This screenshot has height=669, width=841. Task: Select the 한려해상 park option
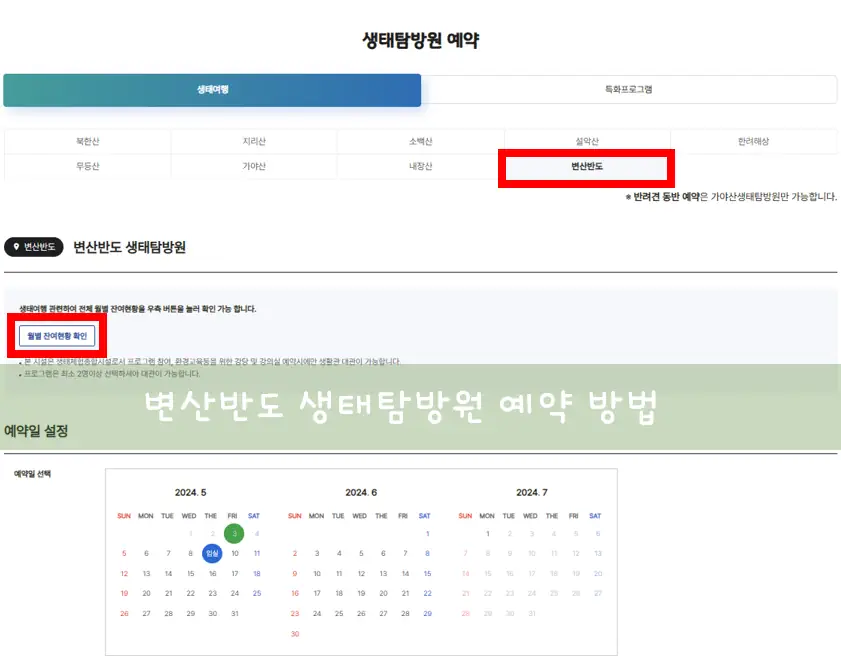[754, 141]
